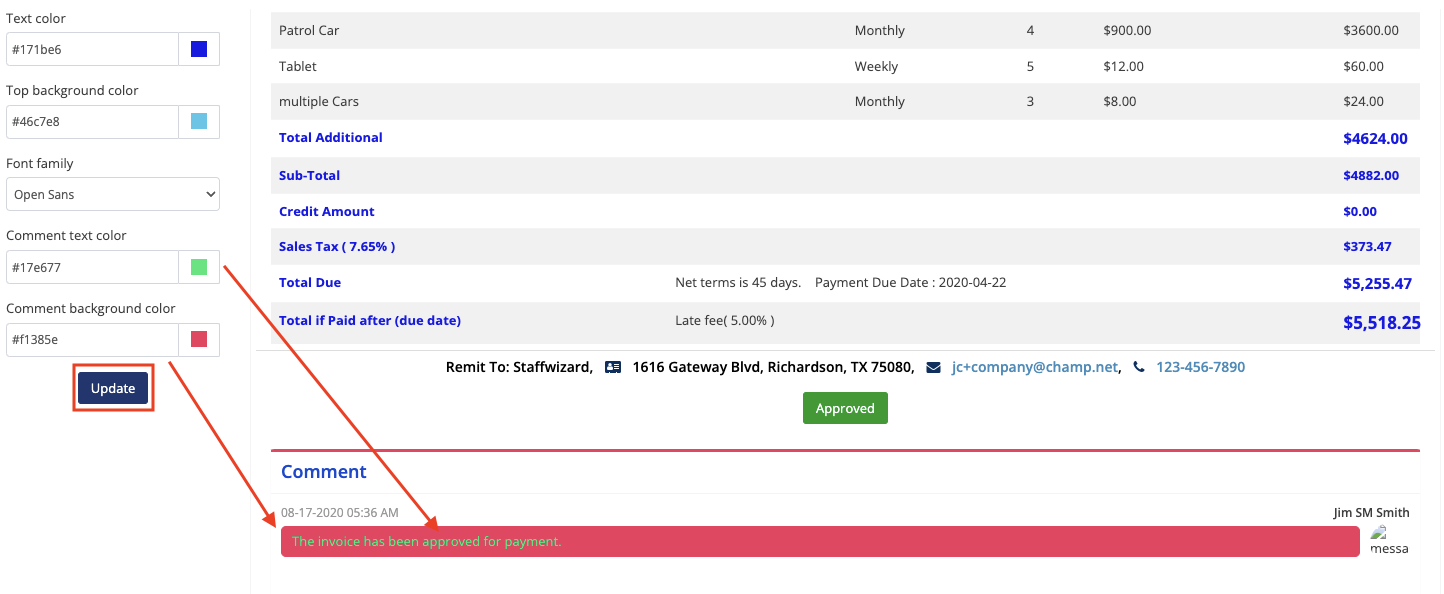Click the Update button
1444x594 pixels.
113,389
